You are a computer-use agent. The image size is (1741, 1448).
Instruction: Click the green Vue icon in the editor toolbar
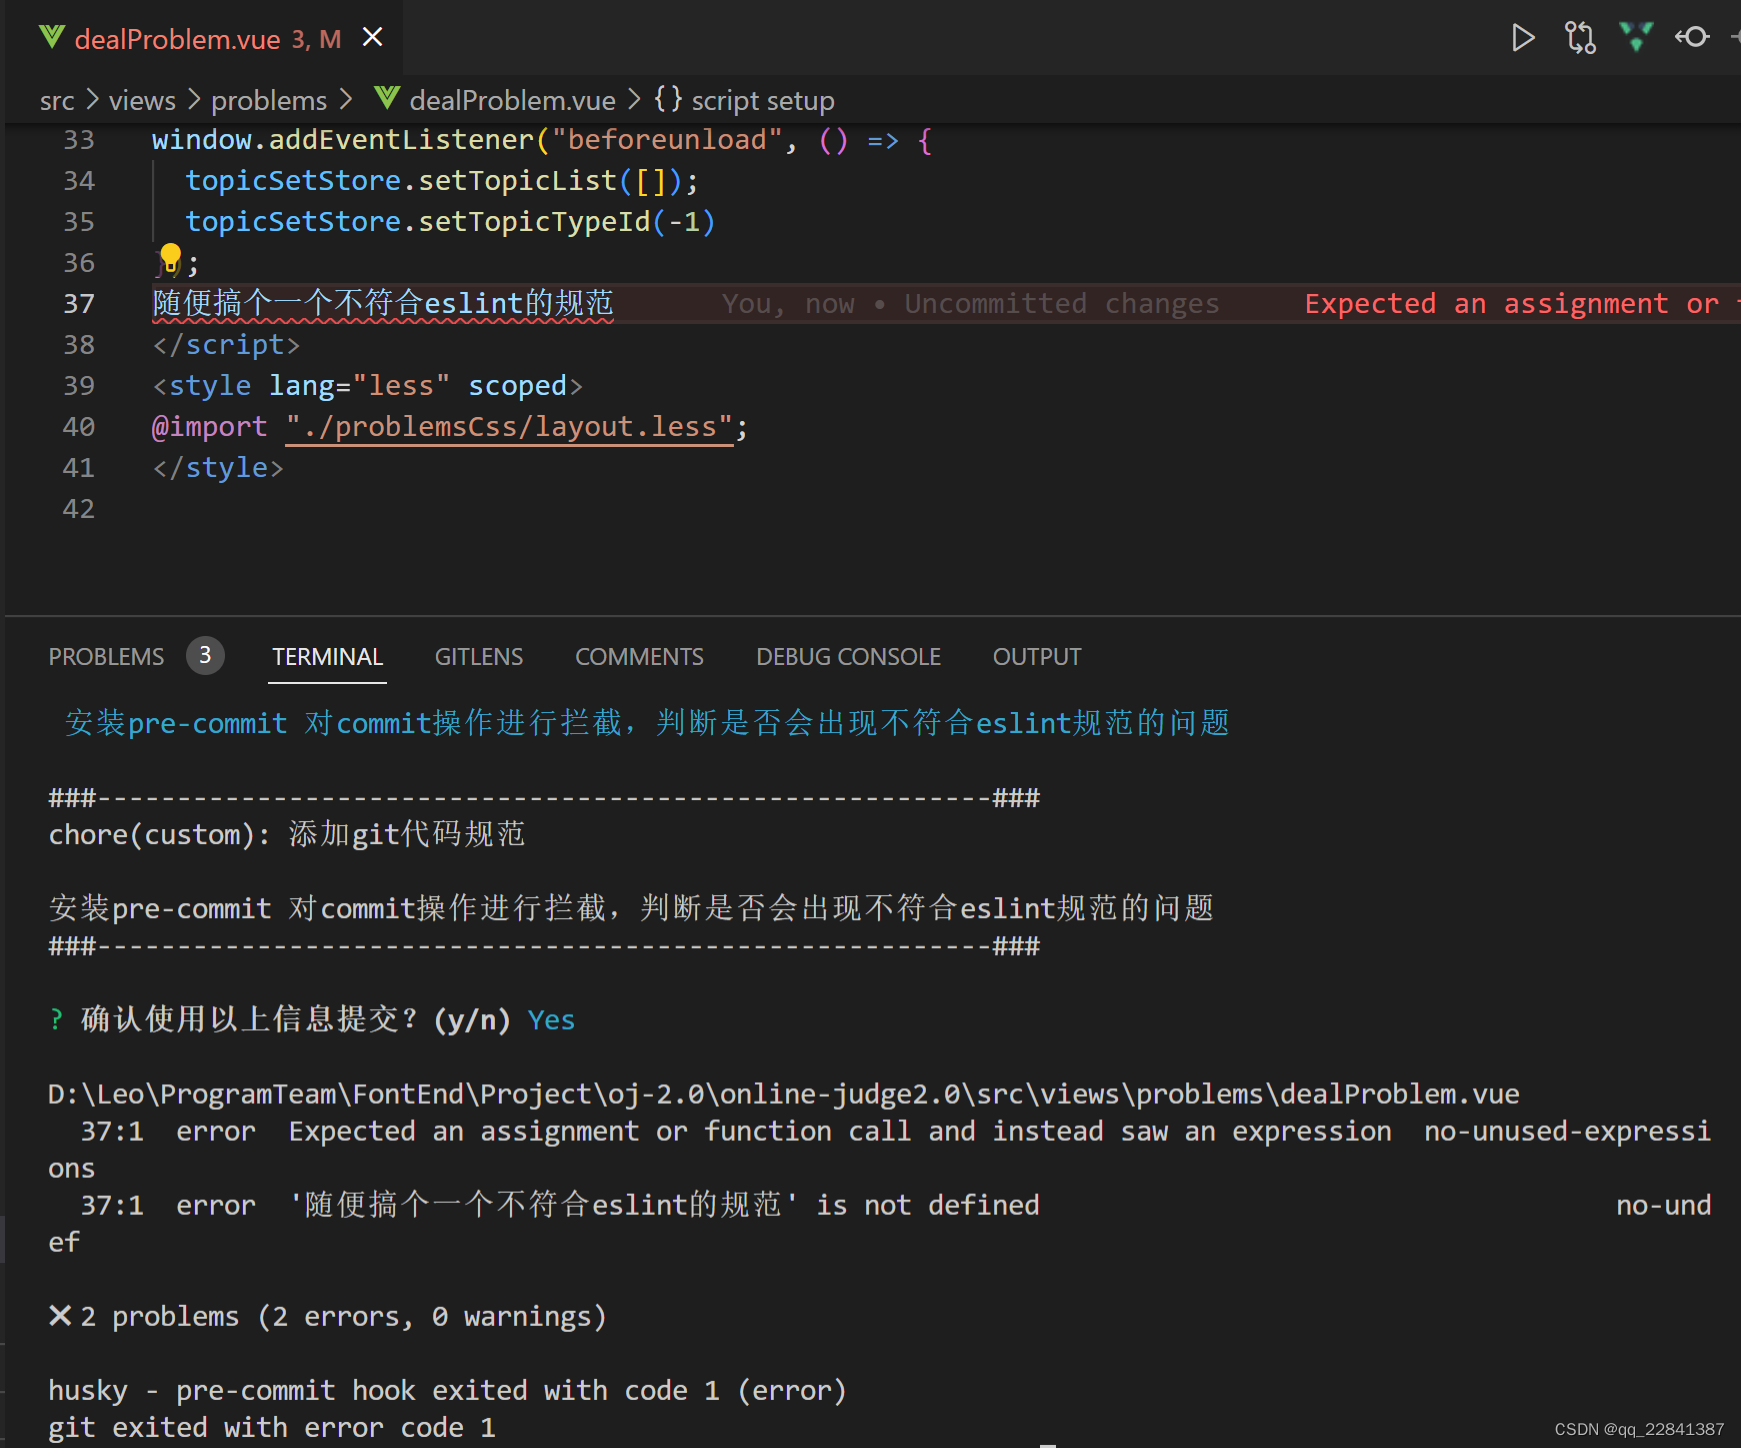coord(1636,38)
